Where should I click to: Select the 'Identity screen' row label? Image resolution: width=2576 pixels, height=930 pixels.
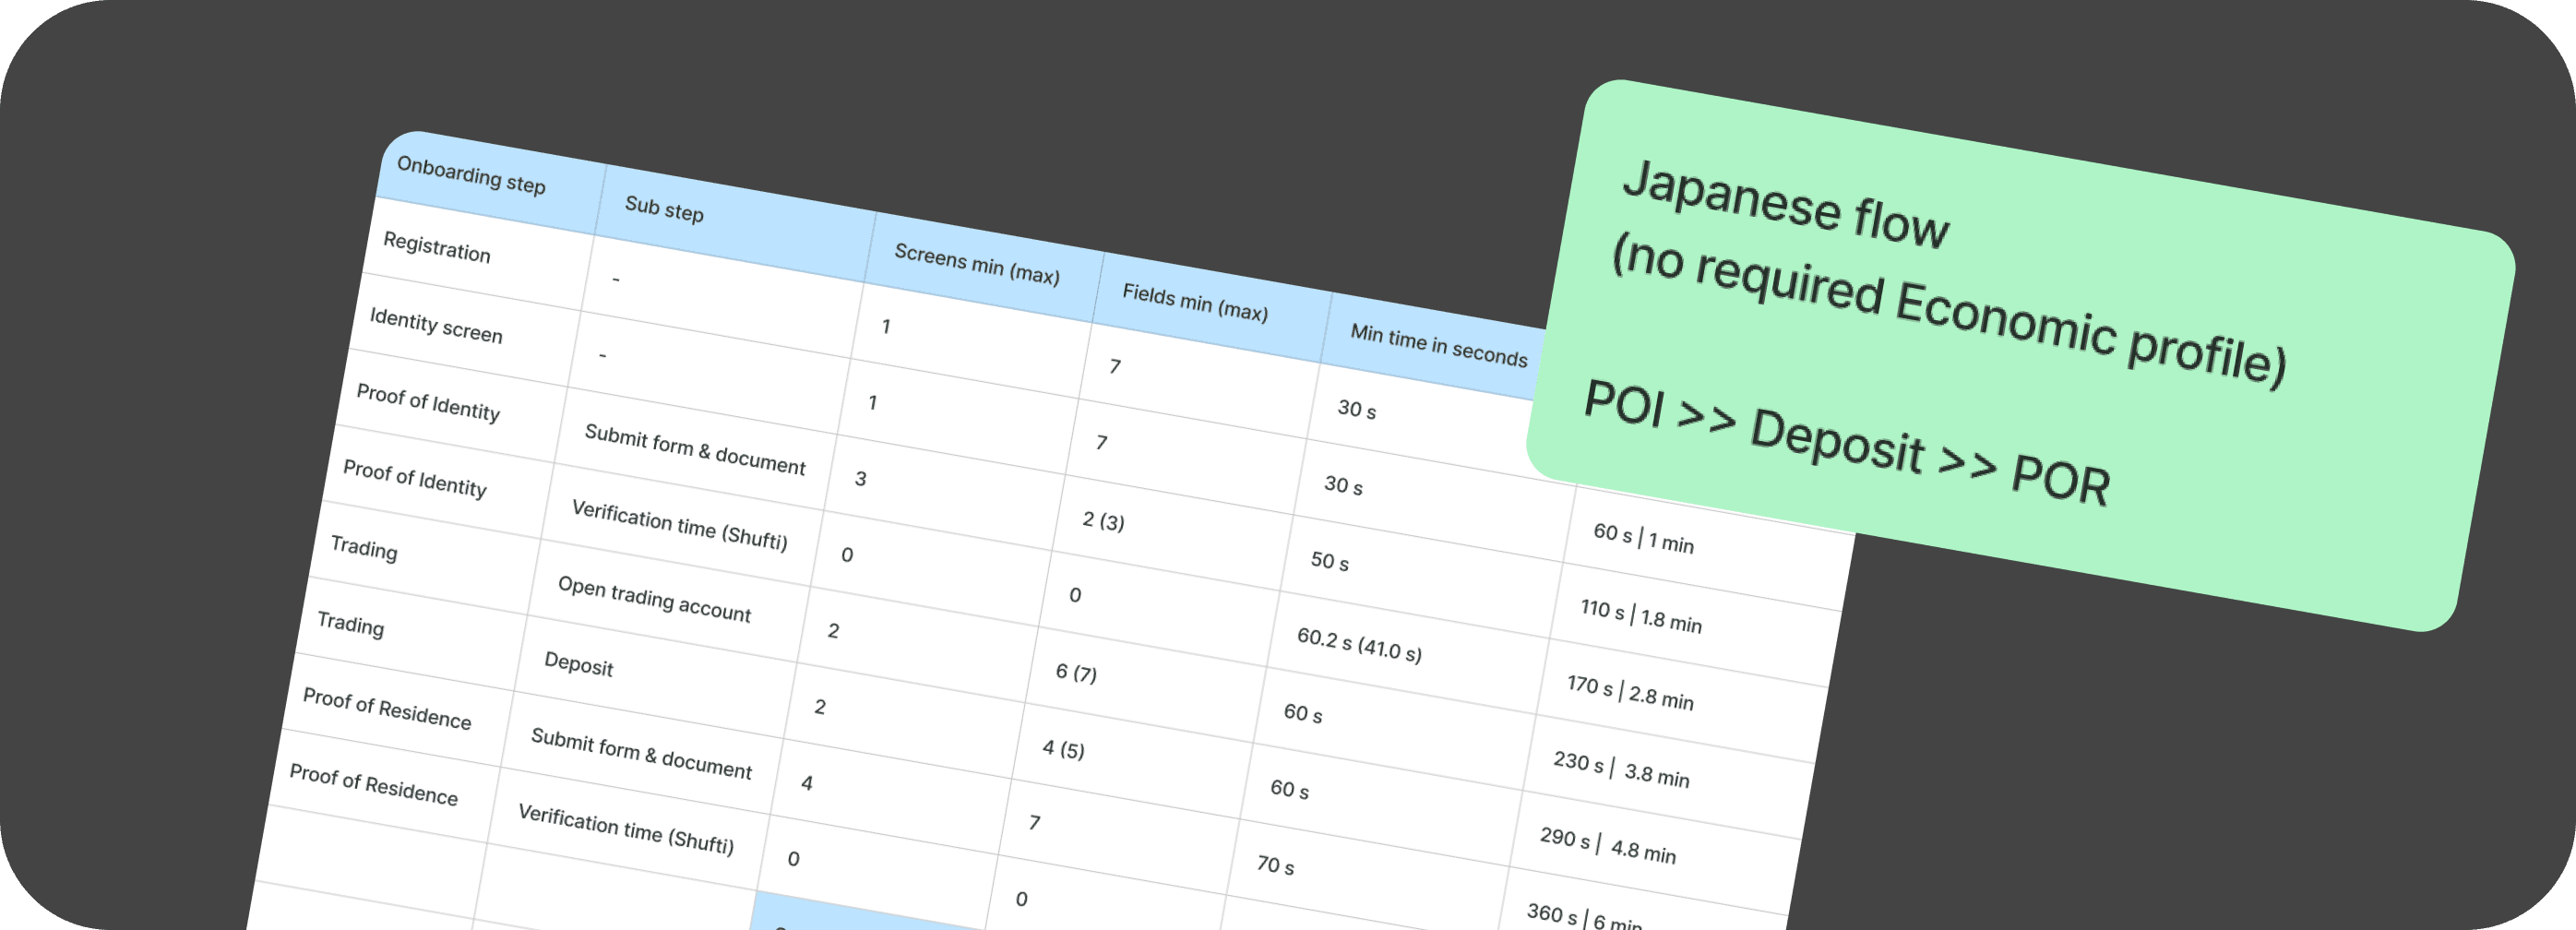(x=436, y=326)
